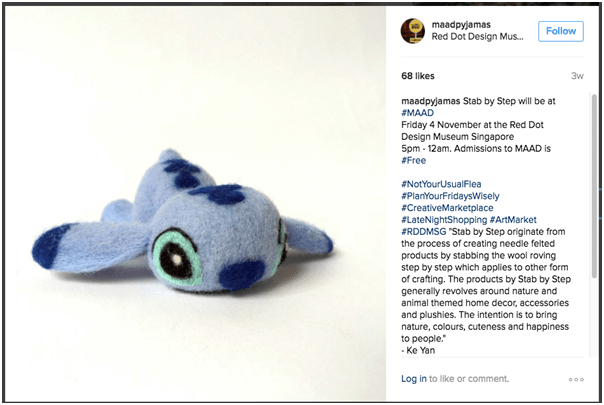Open the #MAAD hashtag
The width and height of the screenshot is (604, 405).
[418, 113]
